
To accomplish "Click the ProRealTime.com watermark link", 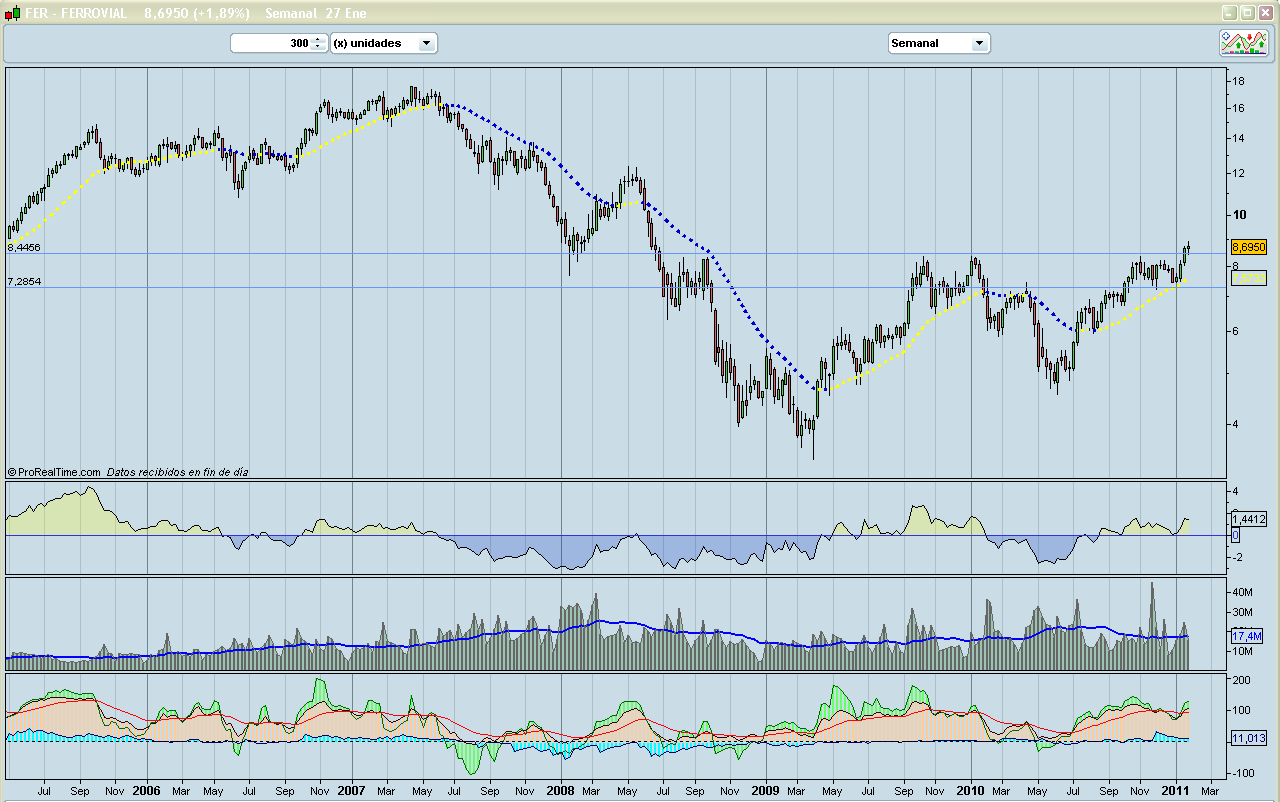I will click(x=54, y=471).
